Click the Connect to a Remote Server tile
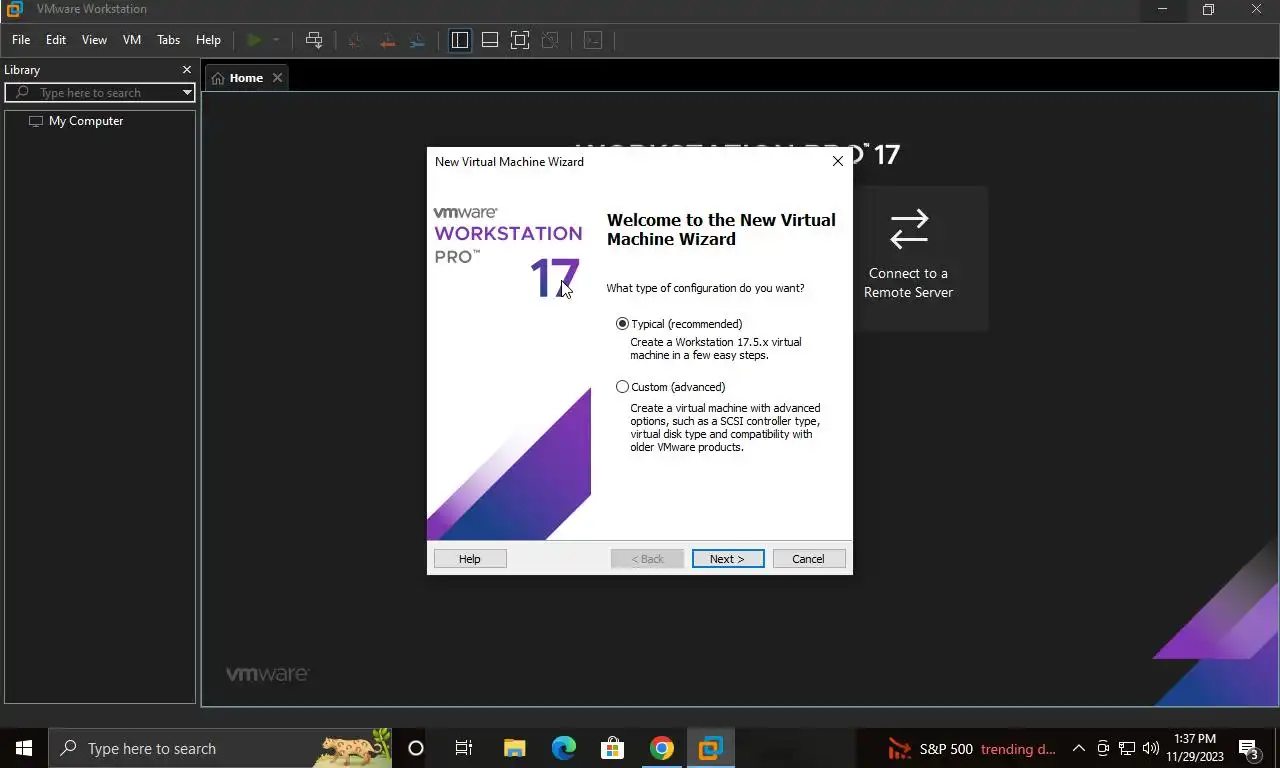The image size is (1280, 768). [x=909, y=258]
